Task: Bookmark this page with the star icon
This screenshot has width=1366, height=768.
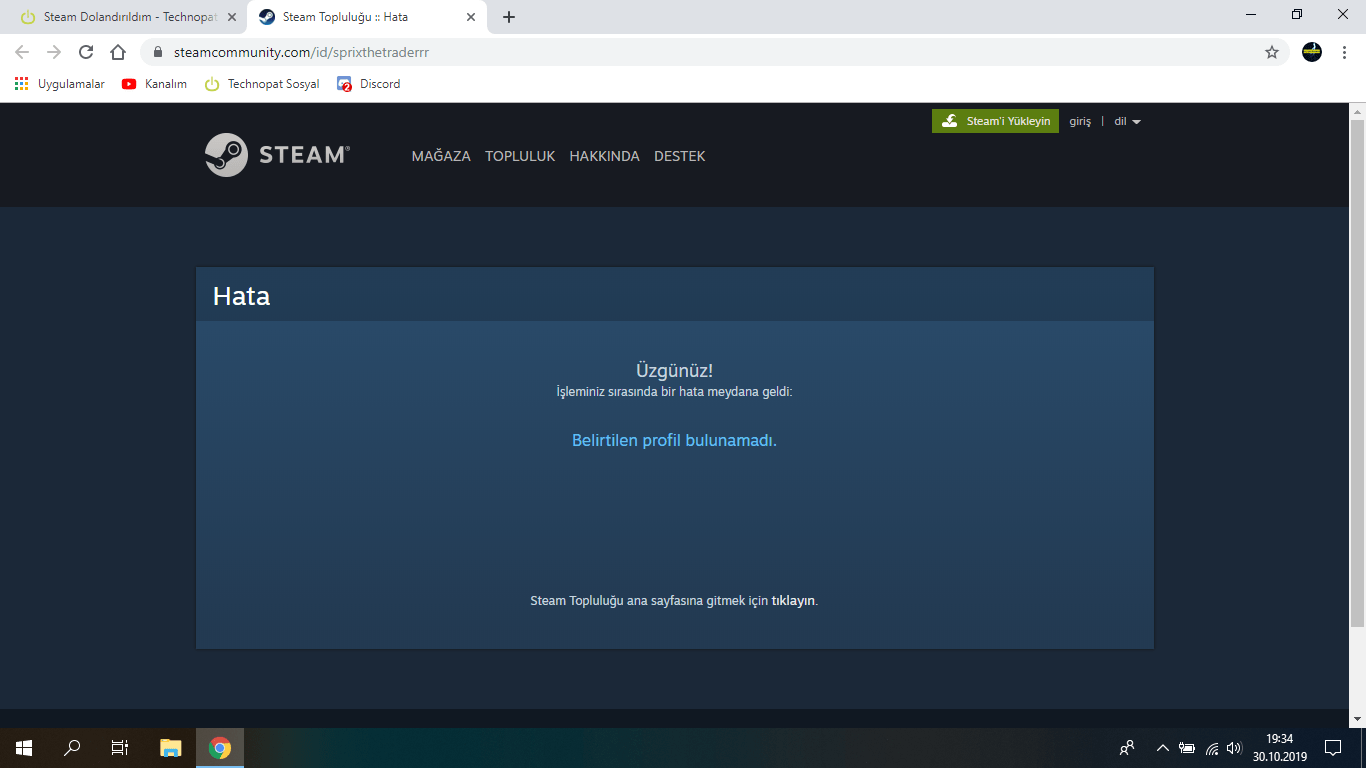Action: [x=1272, y=52]
